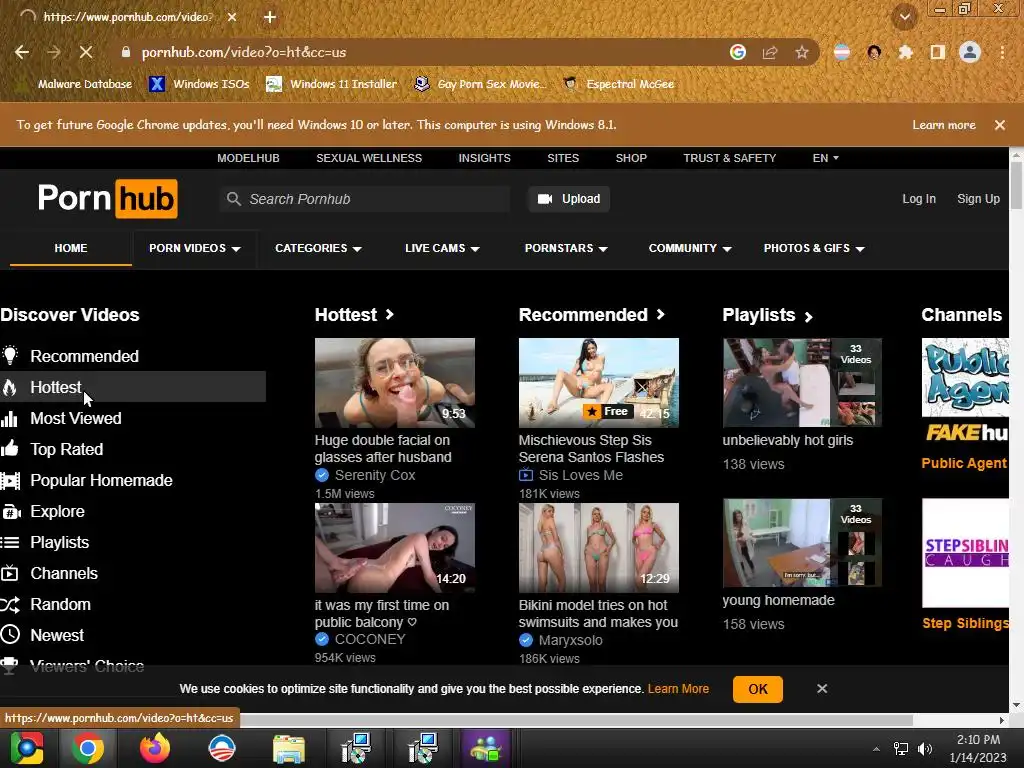Click the browser back arrow
This screenshot has width=1024, height=768.
click(x=22, y=52)
